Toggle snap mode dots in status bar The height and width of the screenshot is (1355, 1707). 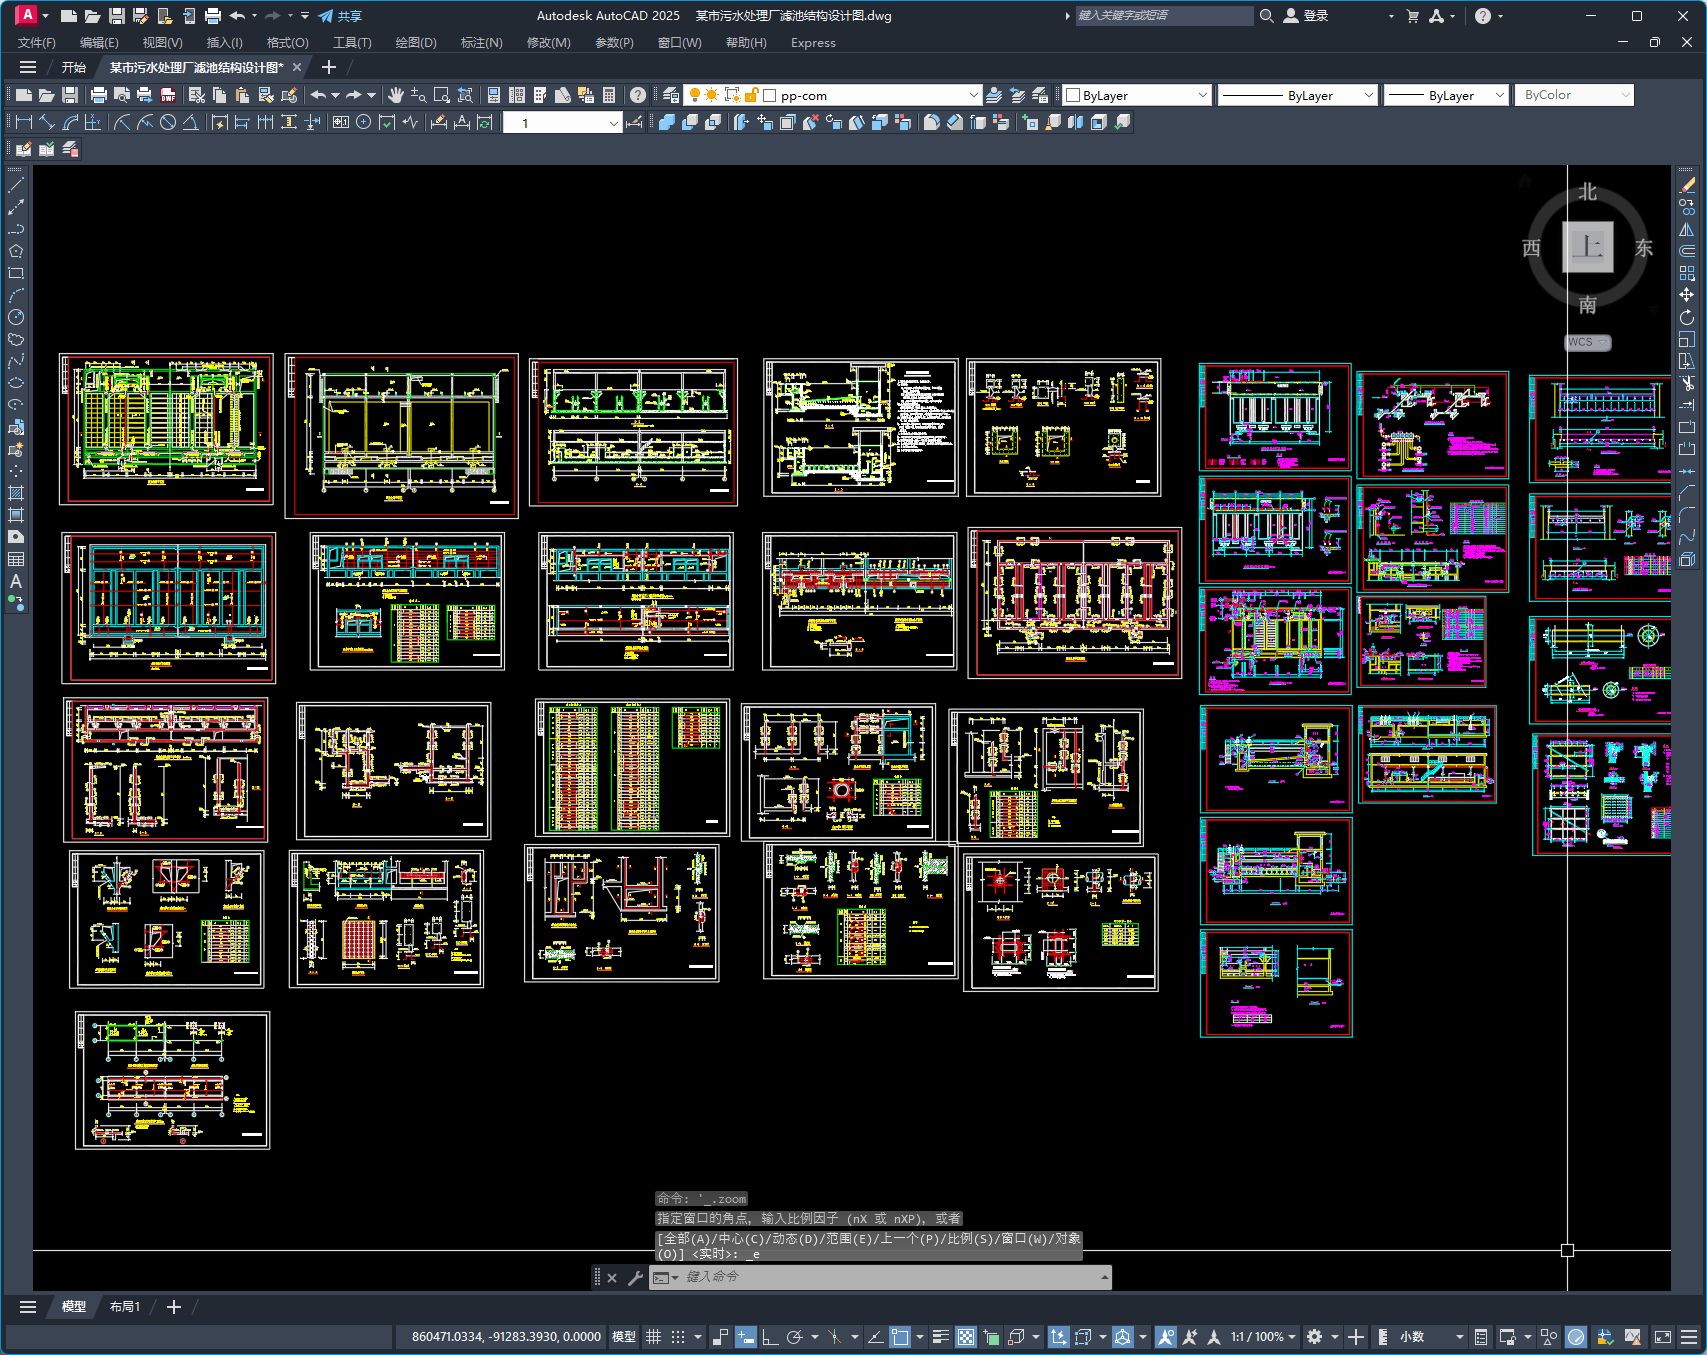pyautogui.click(x=678, y=1336)
